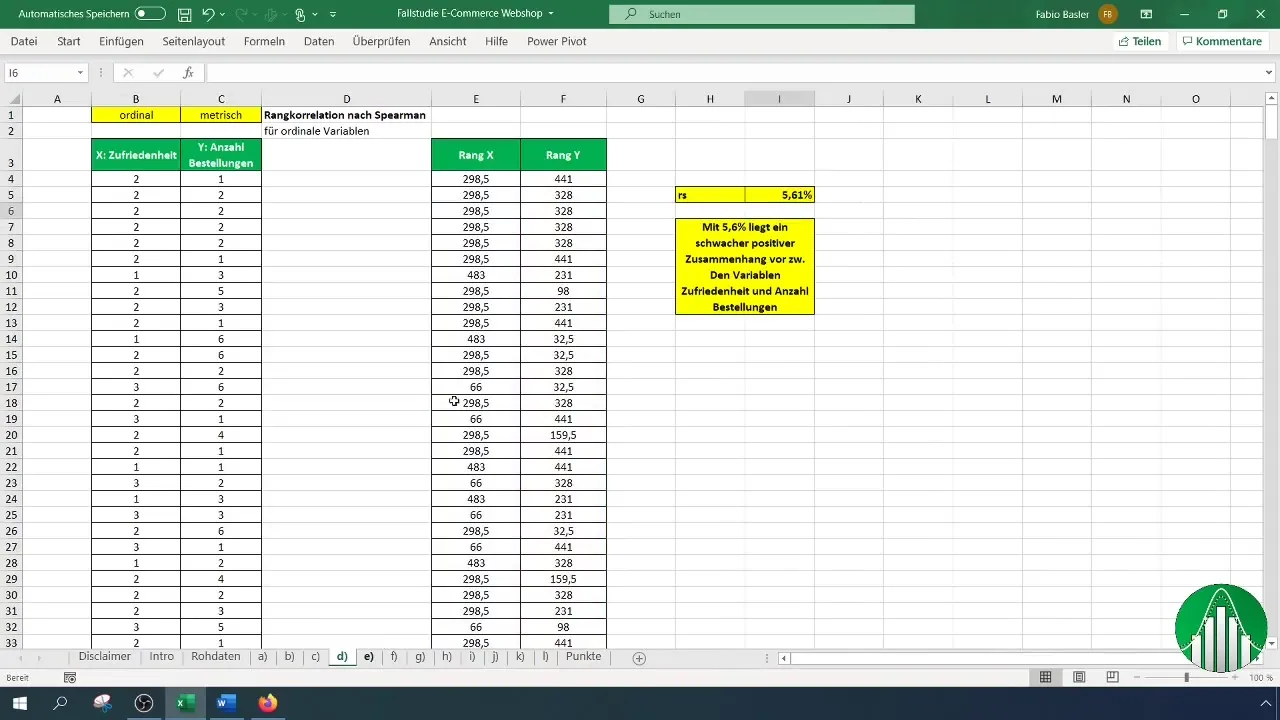This screenshot has height=720, width=1280.
Task: Open the Touch mode dropdown arrow
Action: point(314,15)
